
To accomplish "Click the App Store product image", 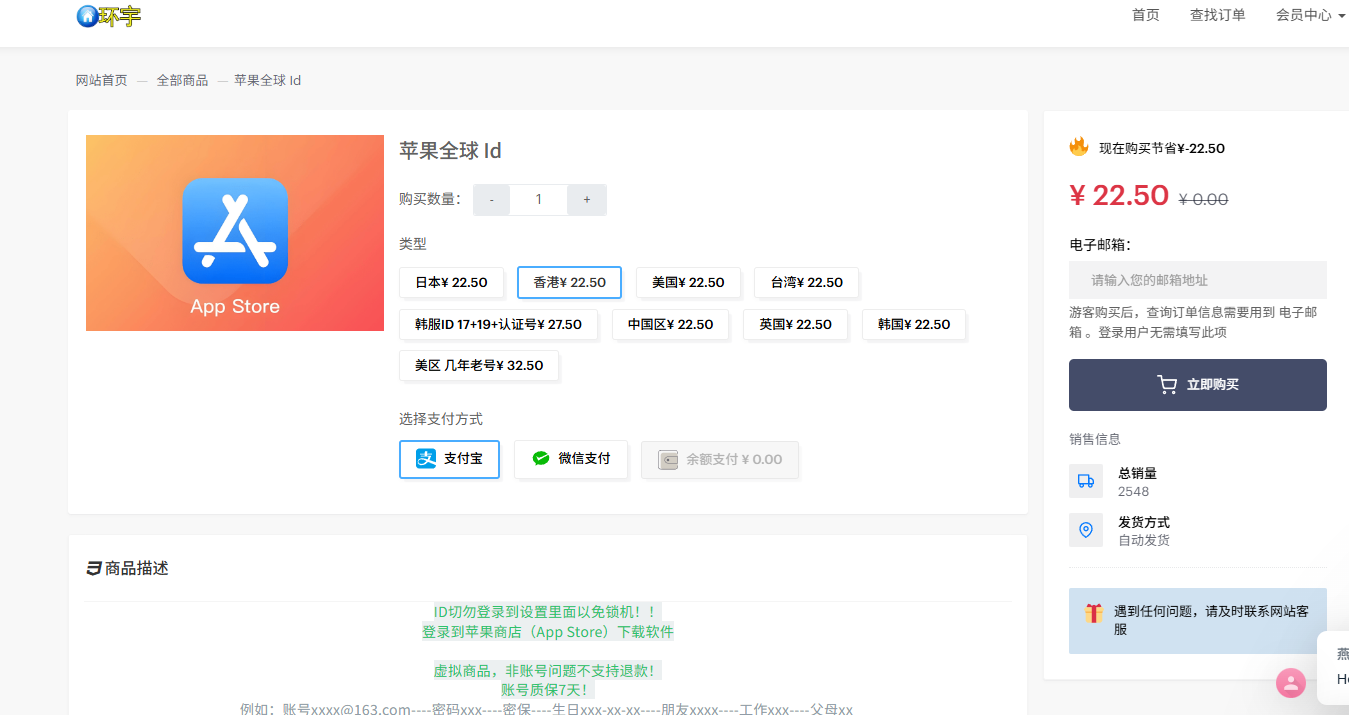I will pyautogui.click(x=235, y=233).
